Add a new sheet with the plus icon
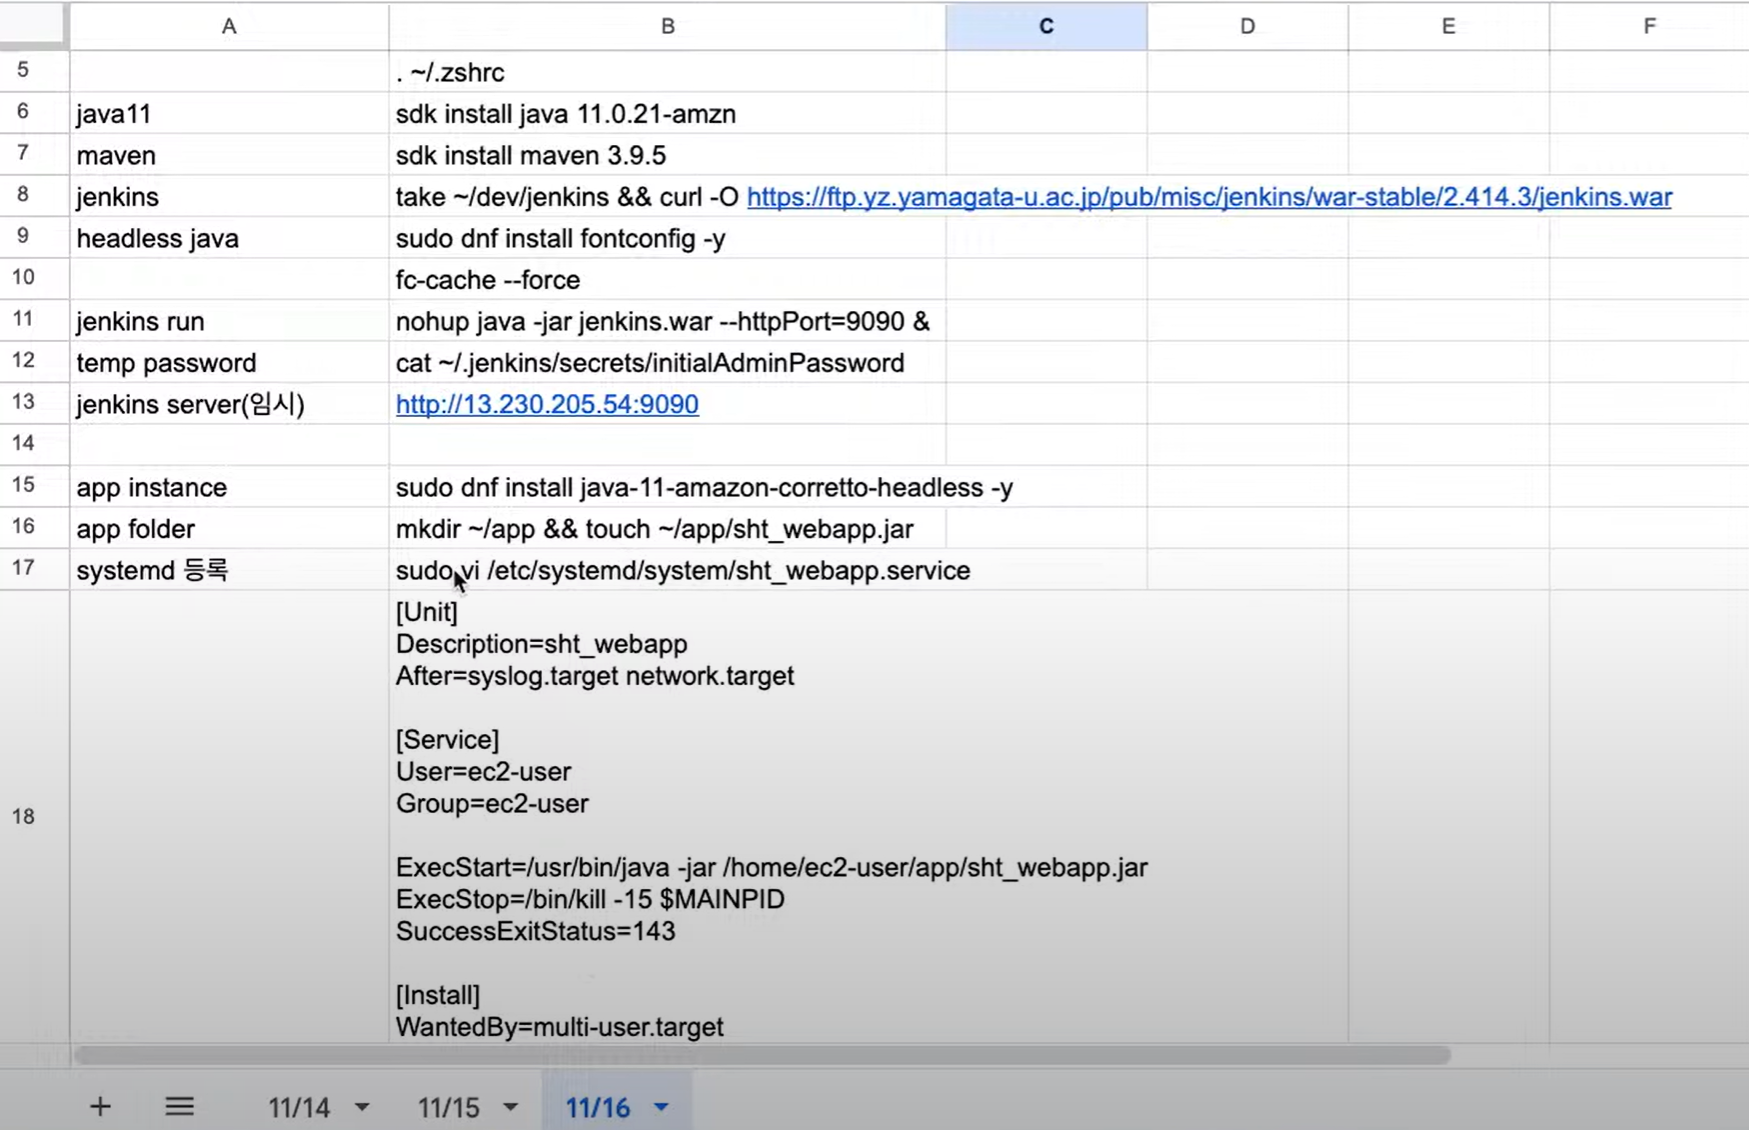 click(100, 1106)
